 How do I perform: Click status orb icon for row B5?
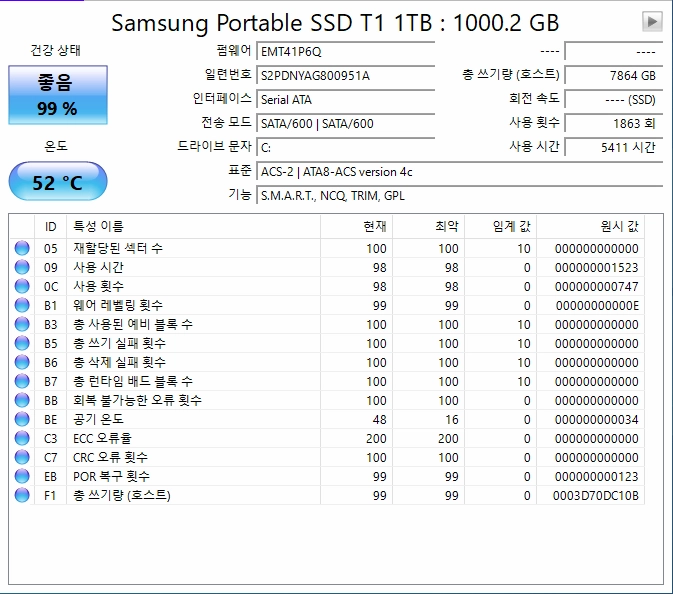pyautogui.click(x=22, y=343)
